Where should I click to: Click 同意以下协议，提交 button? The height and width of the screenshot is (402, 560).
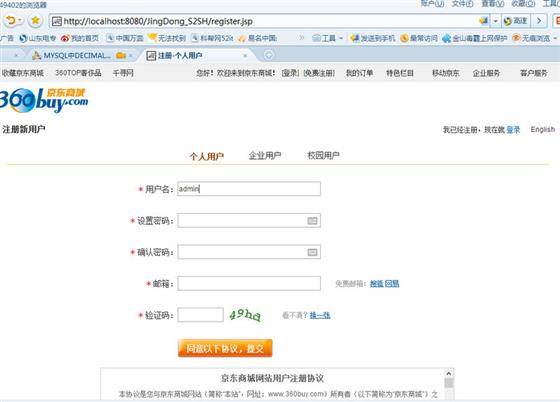click(x=225, y=348)
